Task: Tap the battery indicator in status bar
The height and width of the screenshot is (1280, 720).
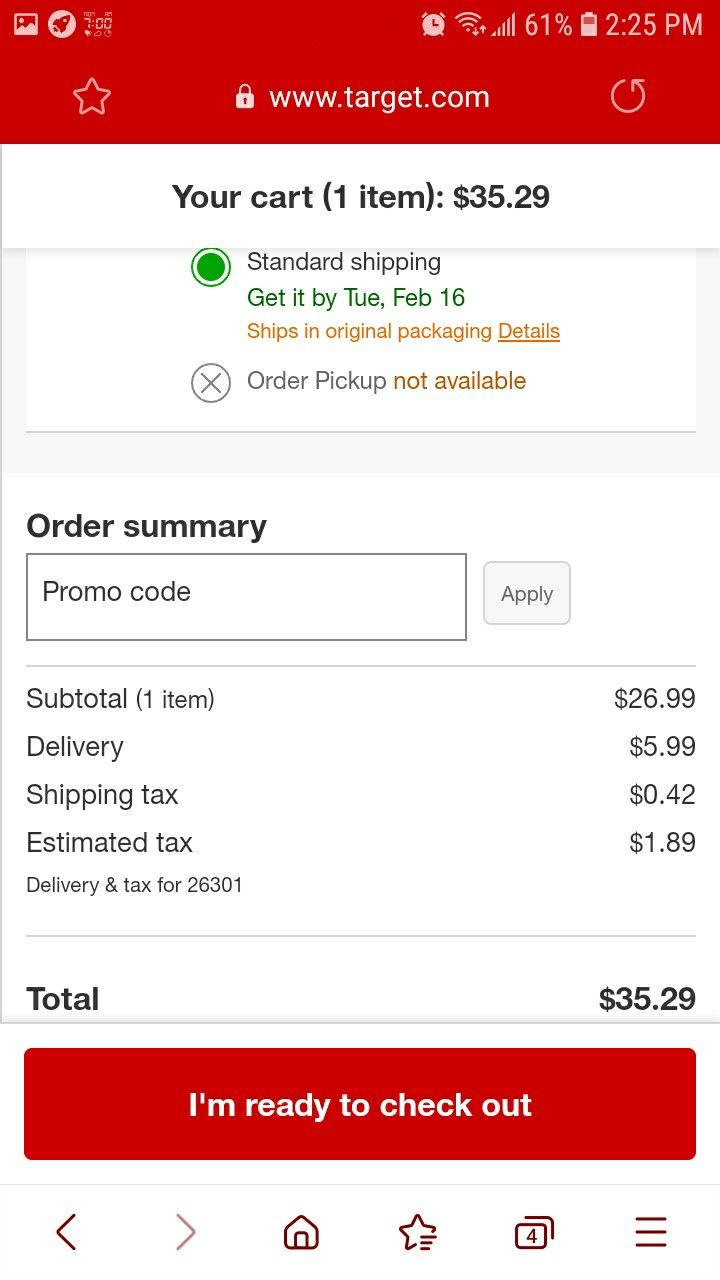Action: pos(589,24)
